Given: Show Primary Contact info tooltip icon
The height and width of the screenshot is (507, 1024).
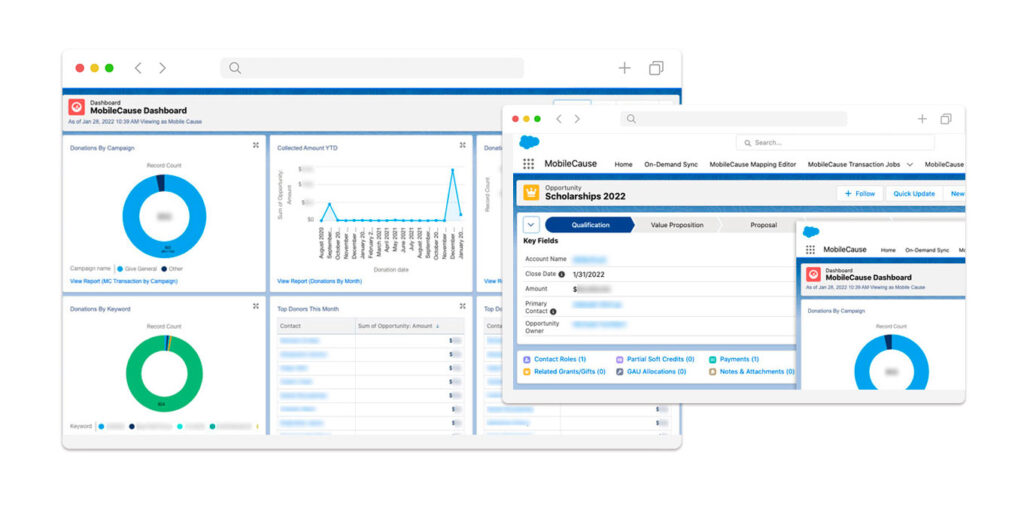Looking at the screenshot, I should point(553,312).
